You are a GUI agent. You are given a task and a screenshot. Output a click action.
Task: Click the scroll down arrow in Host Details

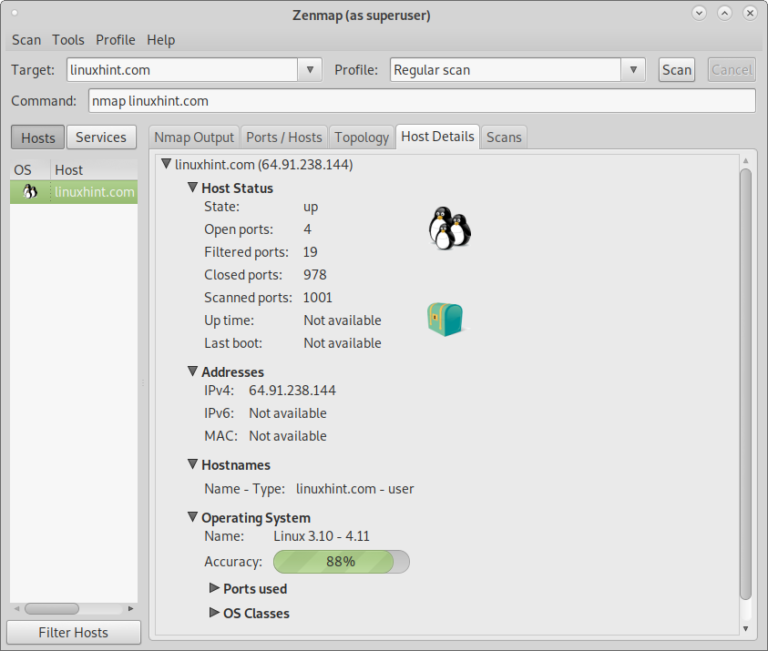(x=745, y=628)
